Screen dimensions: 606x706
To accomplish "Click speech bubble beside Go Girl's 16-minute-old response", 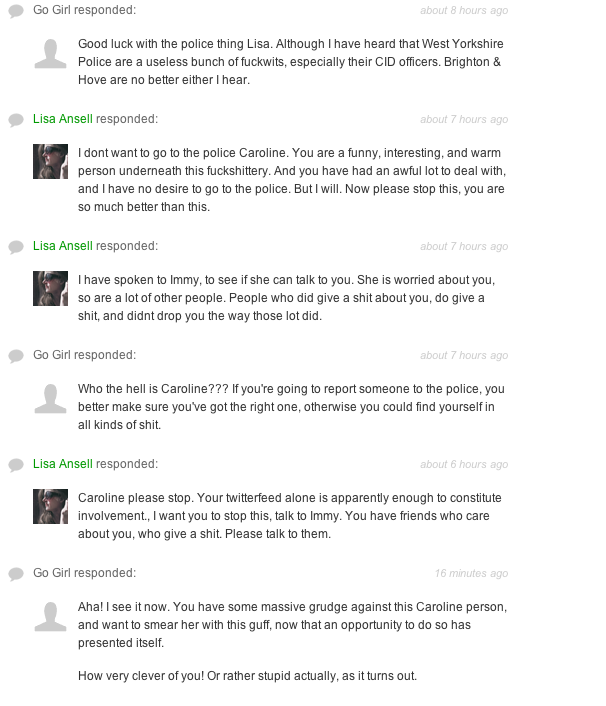I will 16,574.
